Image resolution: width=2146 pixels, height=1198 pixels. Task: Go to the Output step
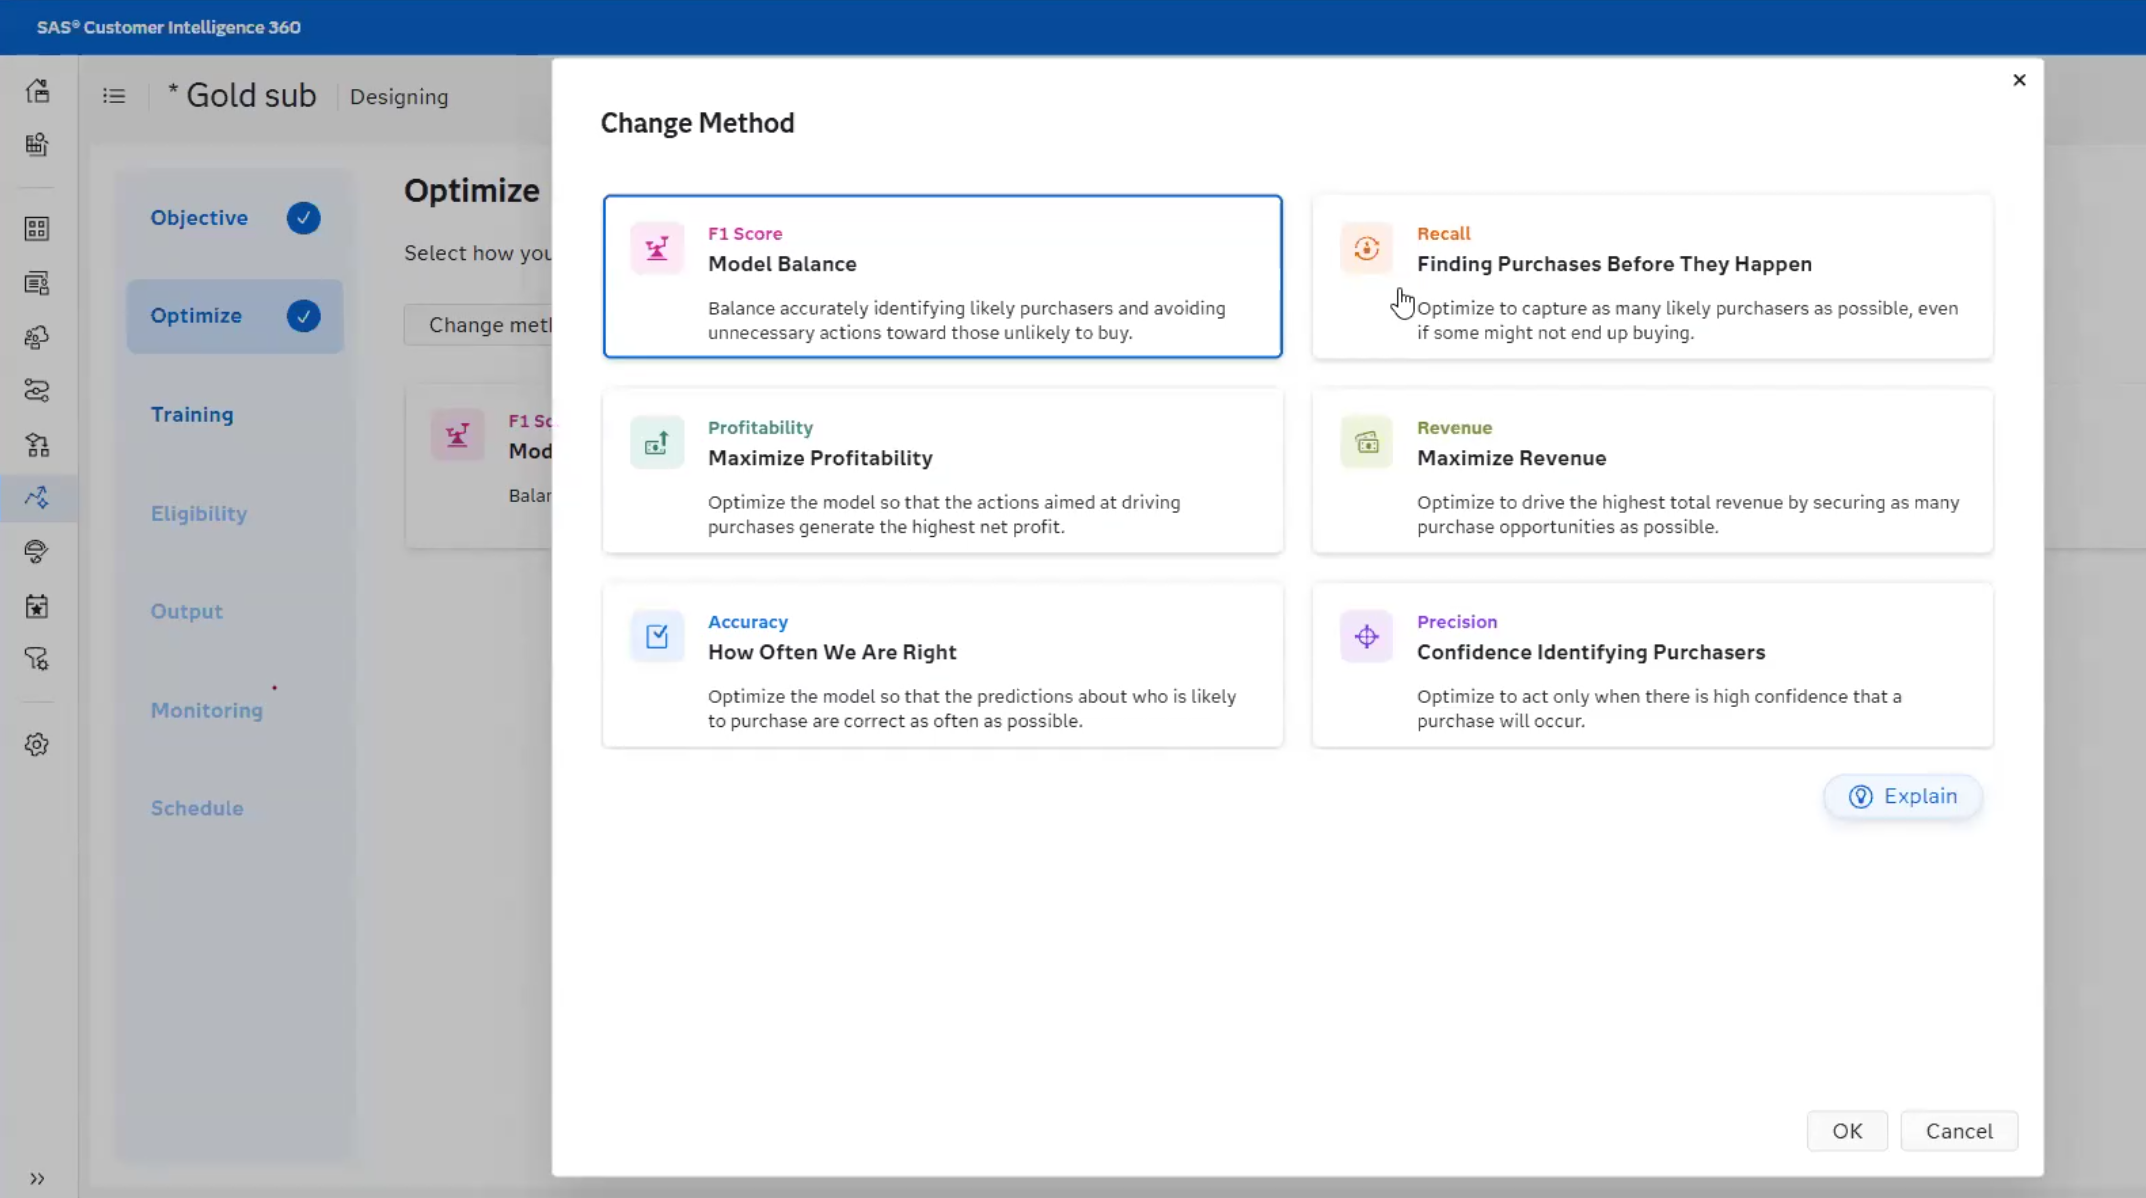pos(187,611)
